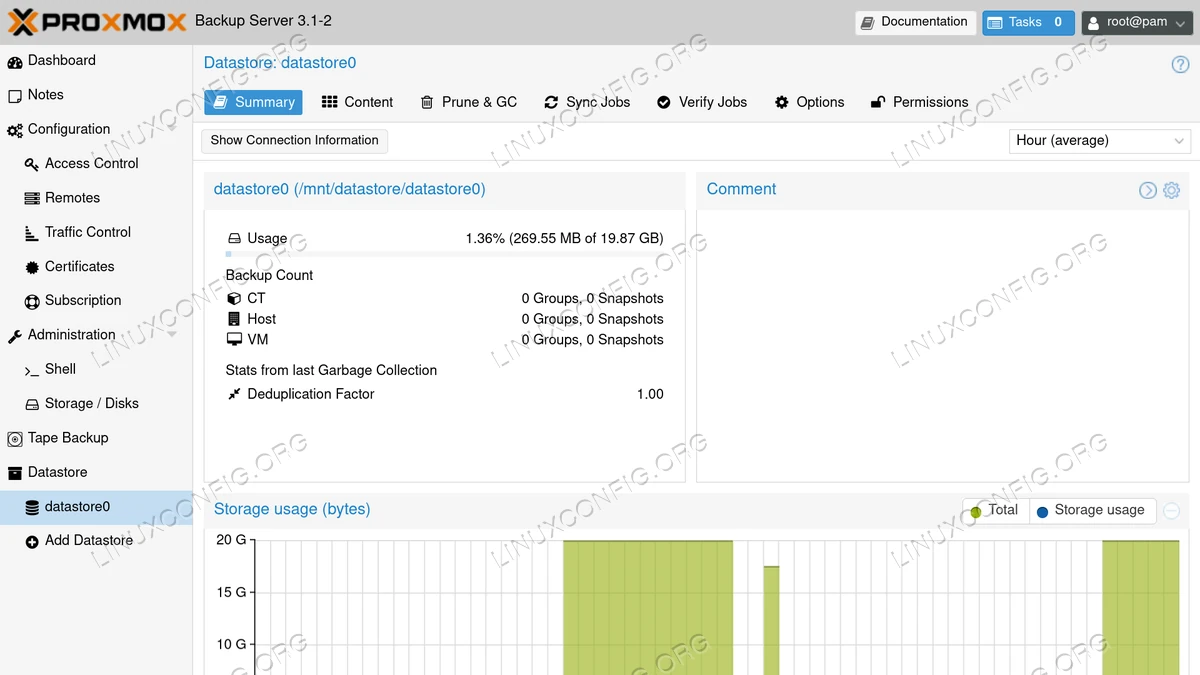Click the Comment panel arrow icon

click(x=1148, y=190)
